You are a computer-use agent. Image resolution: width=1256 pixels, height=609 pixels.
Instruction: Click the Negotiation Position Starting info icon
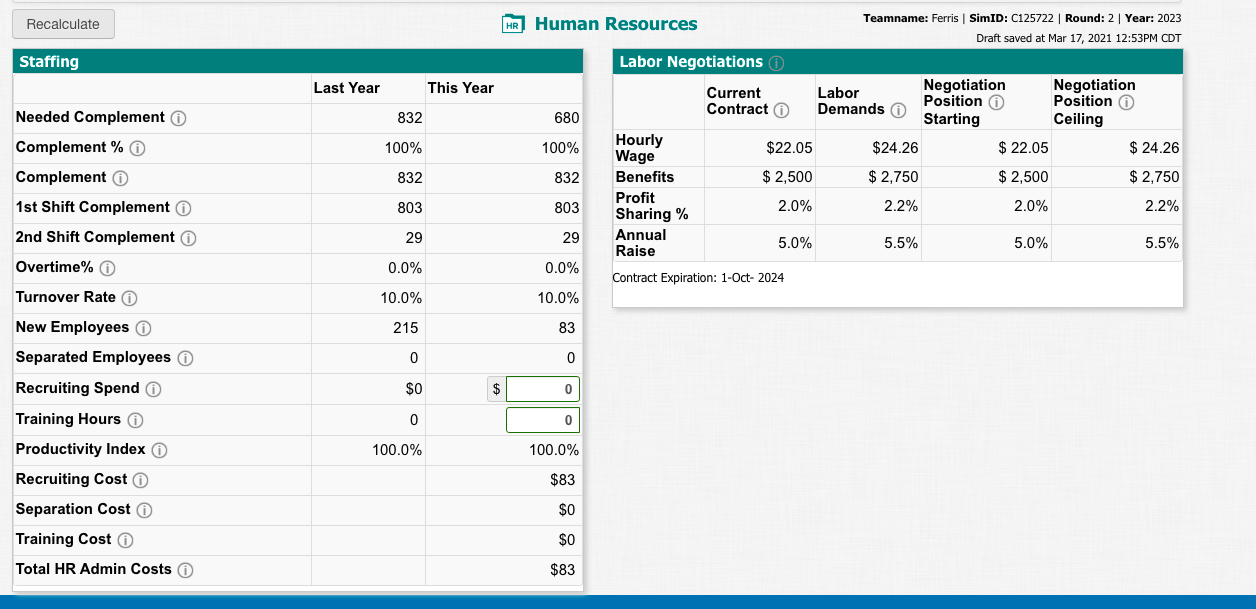point(995,102)
